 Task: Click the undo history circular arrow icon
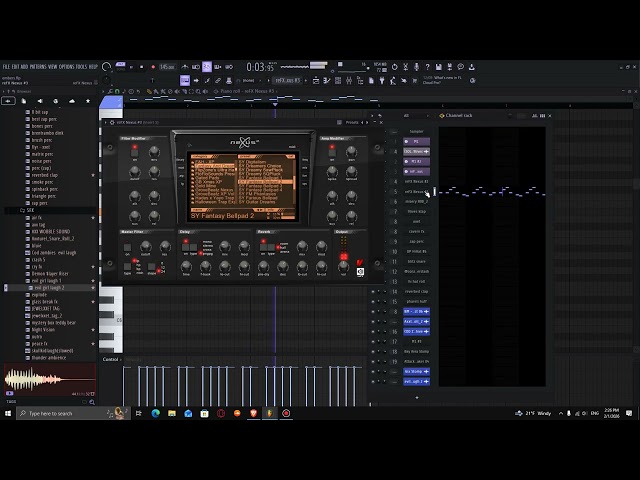(394, 67)
